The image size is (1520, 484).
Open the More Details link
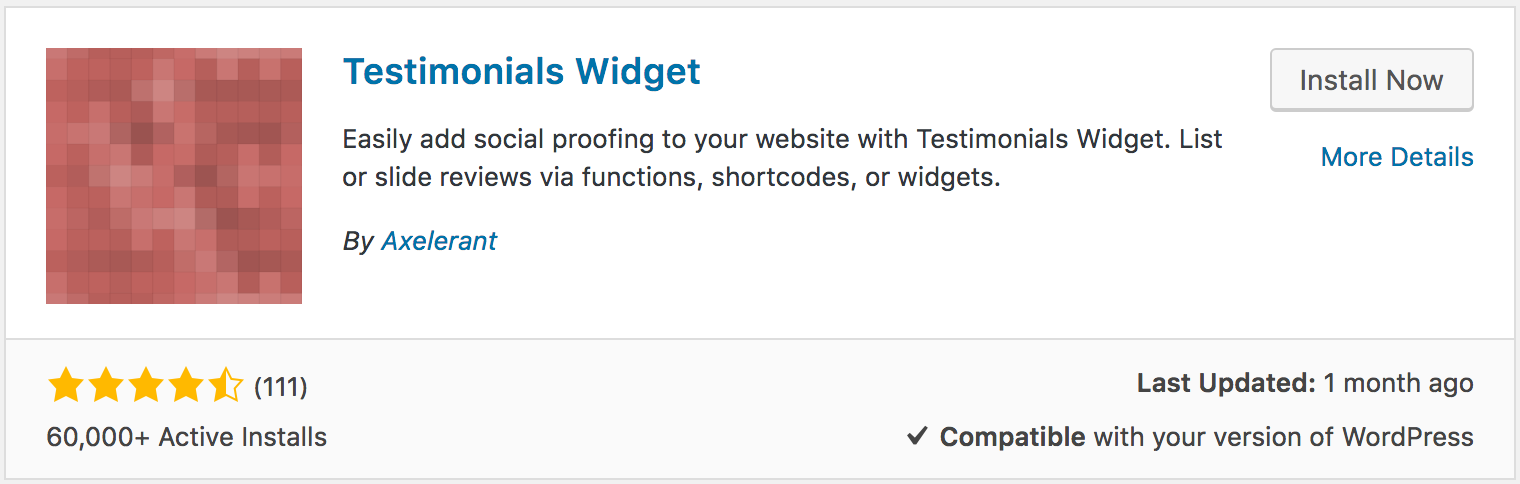[1397, 157]
